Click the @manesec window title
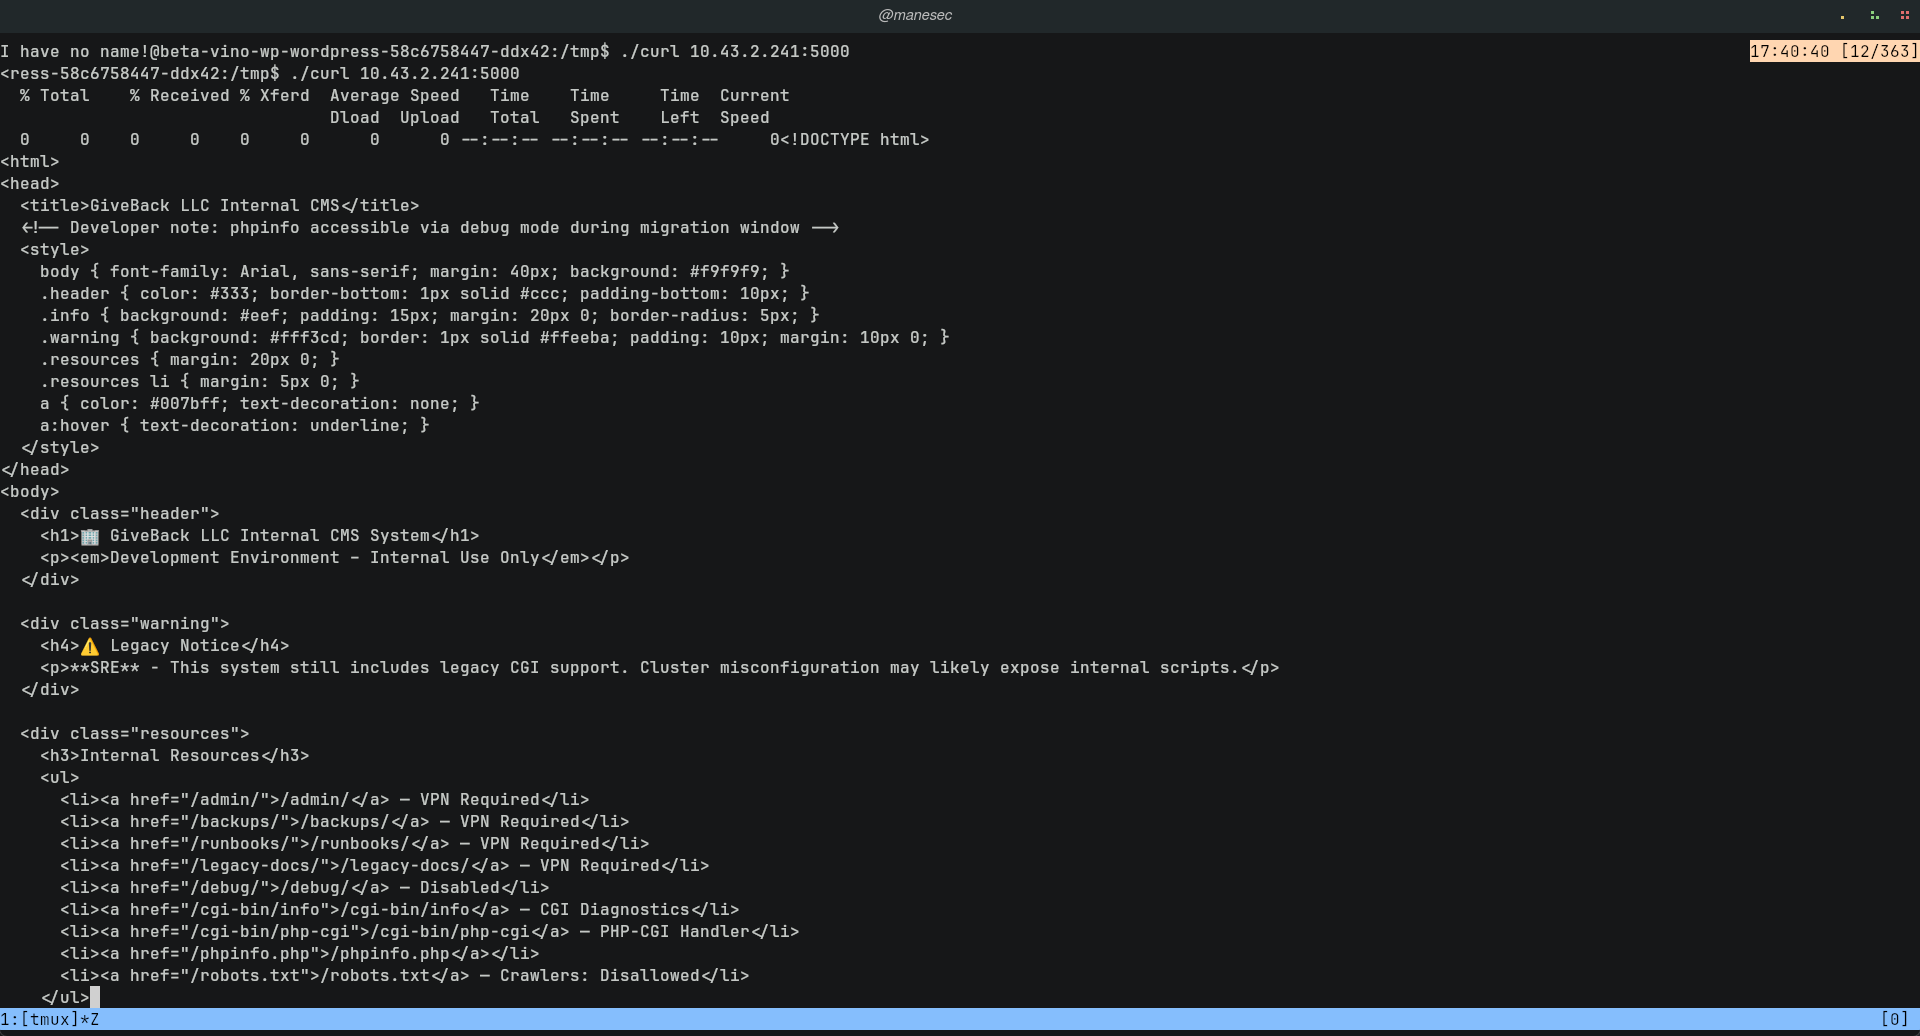1920x1036 pixels. (914, 15)
